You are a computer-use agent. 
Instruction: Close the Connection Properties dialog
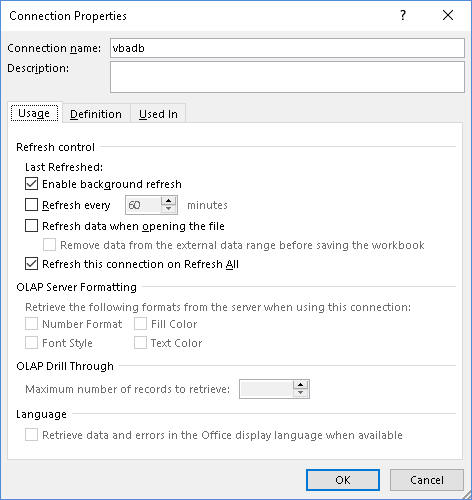(448, 15)
